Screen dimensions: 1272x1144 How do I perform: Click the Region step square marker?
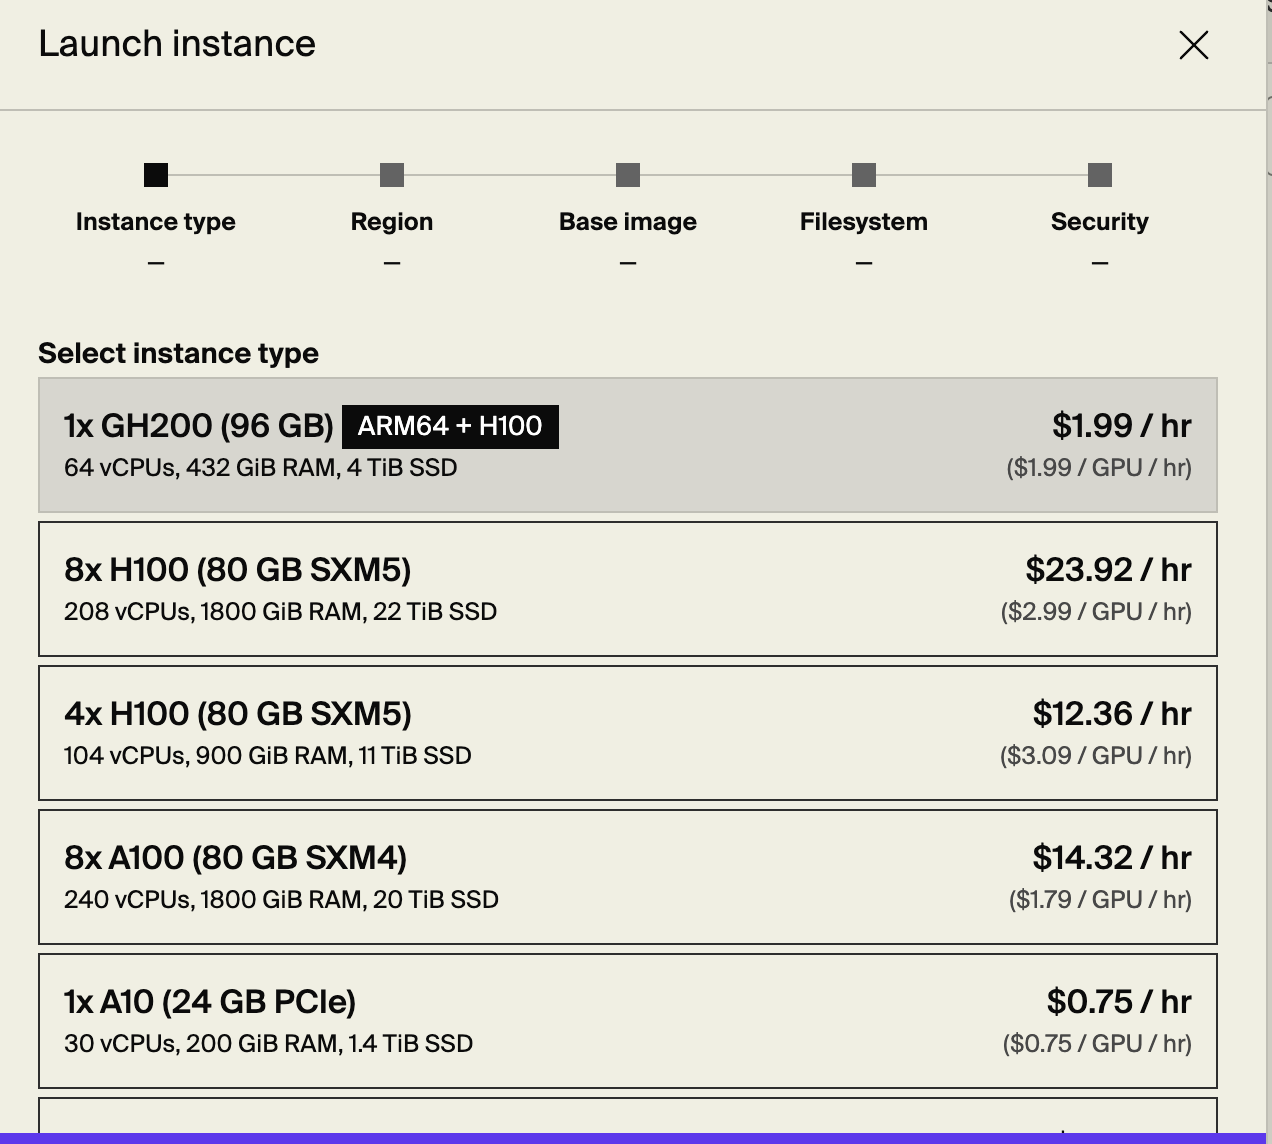coord(392,175)
